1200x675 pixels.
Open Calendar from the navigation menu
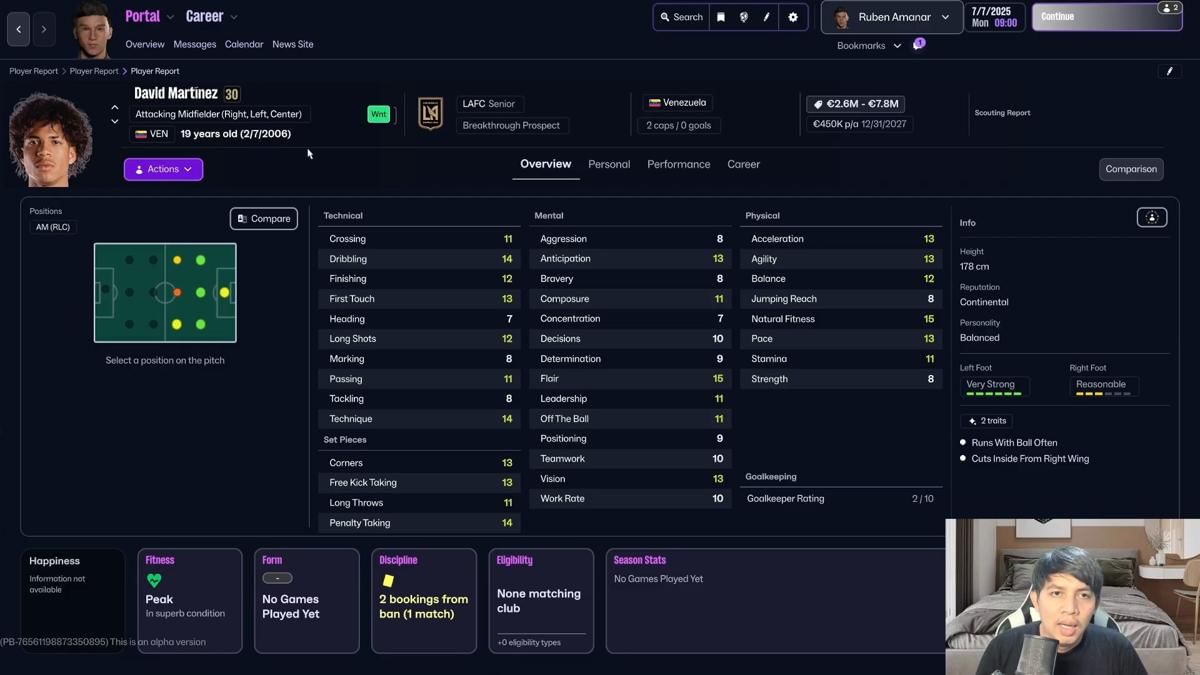(x=243, y=44)
